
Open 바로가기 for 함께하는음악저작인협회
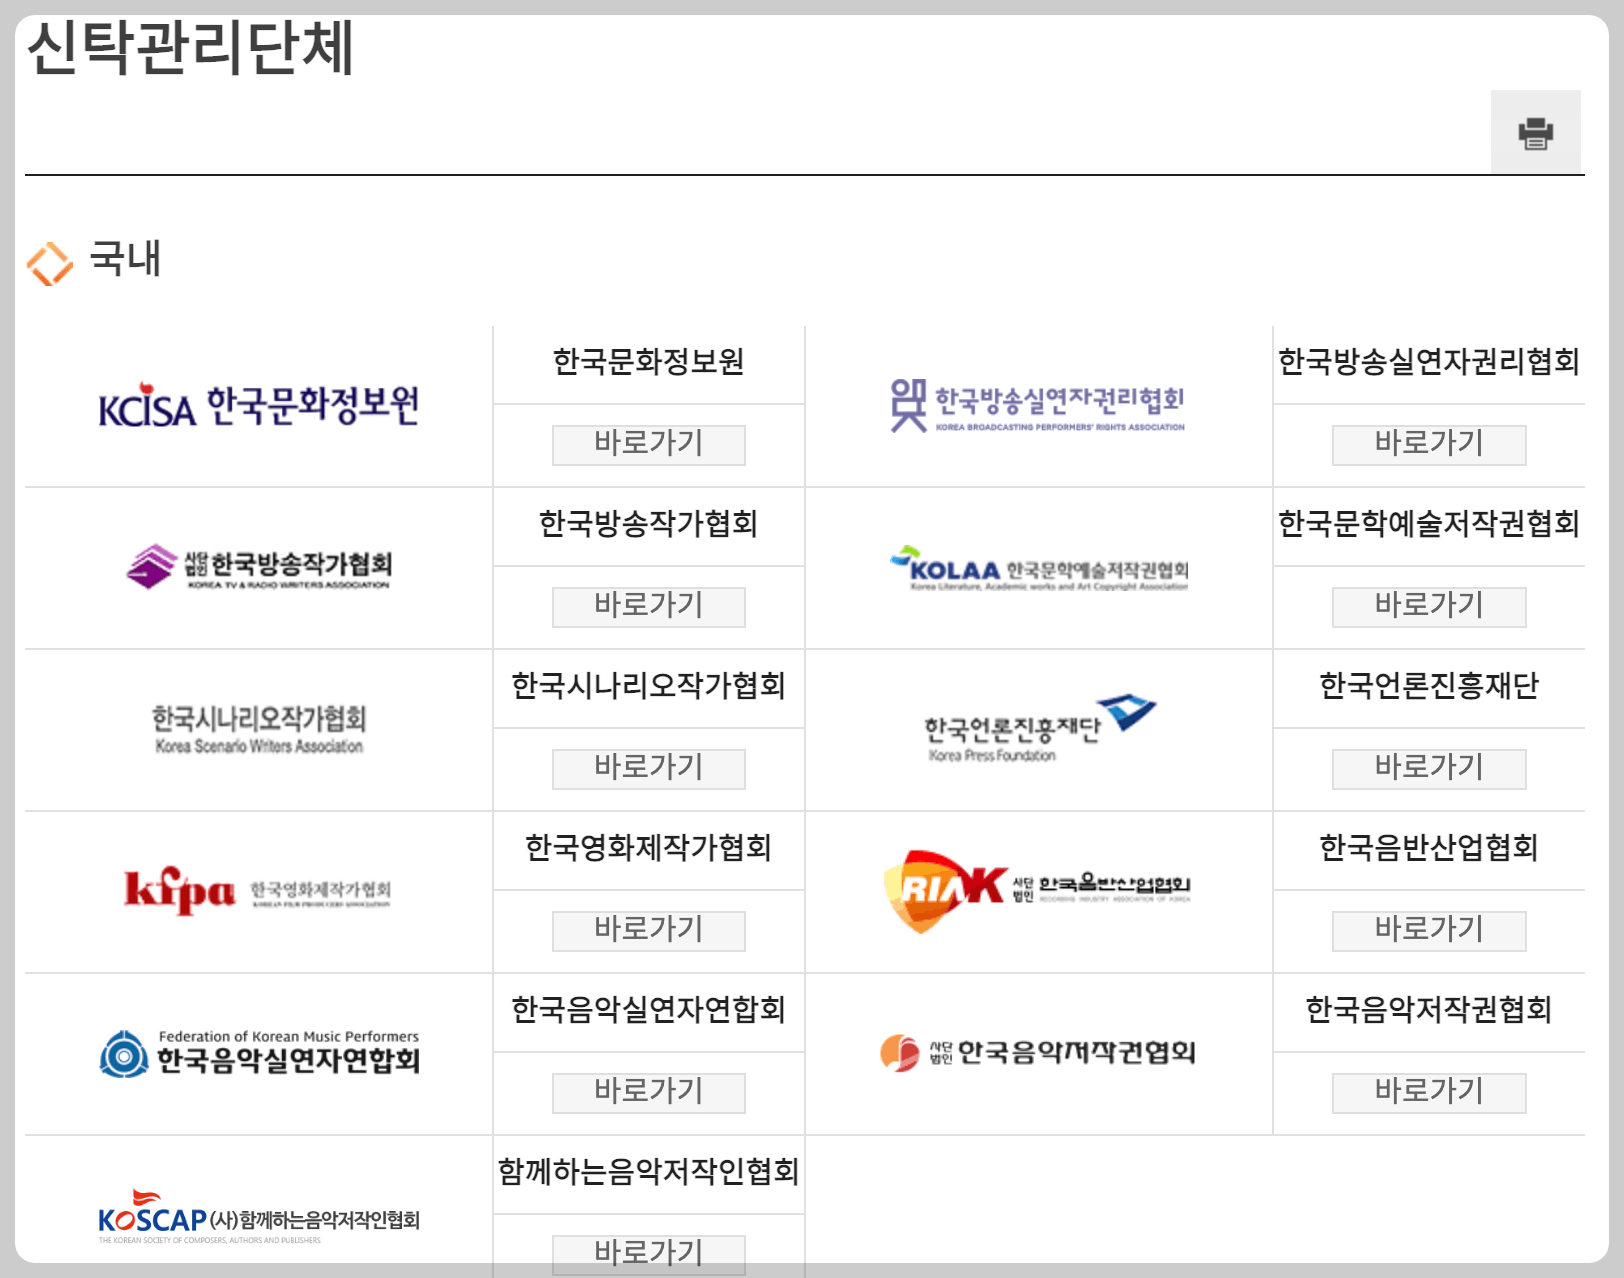point(649,1255)
